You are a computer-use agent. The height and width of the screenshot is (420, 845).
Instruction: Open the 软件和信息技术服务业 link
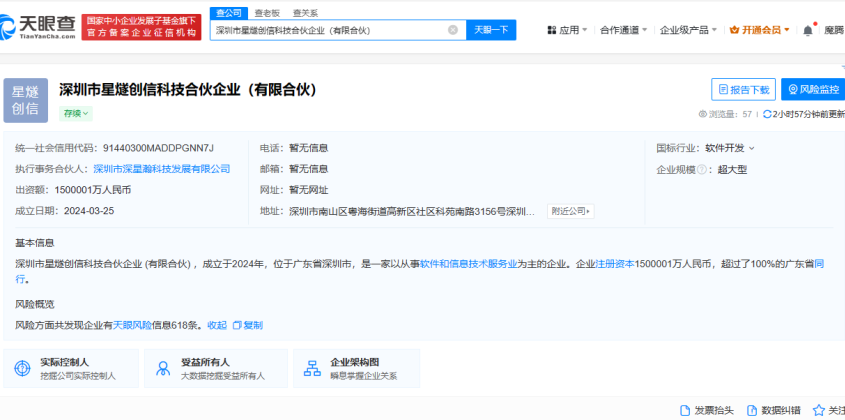(x=468, y=264)
